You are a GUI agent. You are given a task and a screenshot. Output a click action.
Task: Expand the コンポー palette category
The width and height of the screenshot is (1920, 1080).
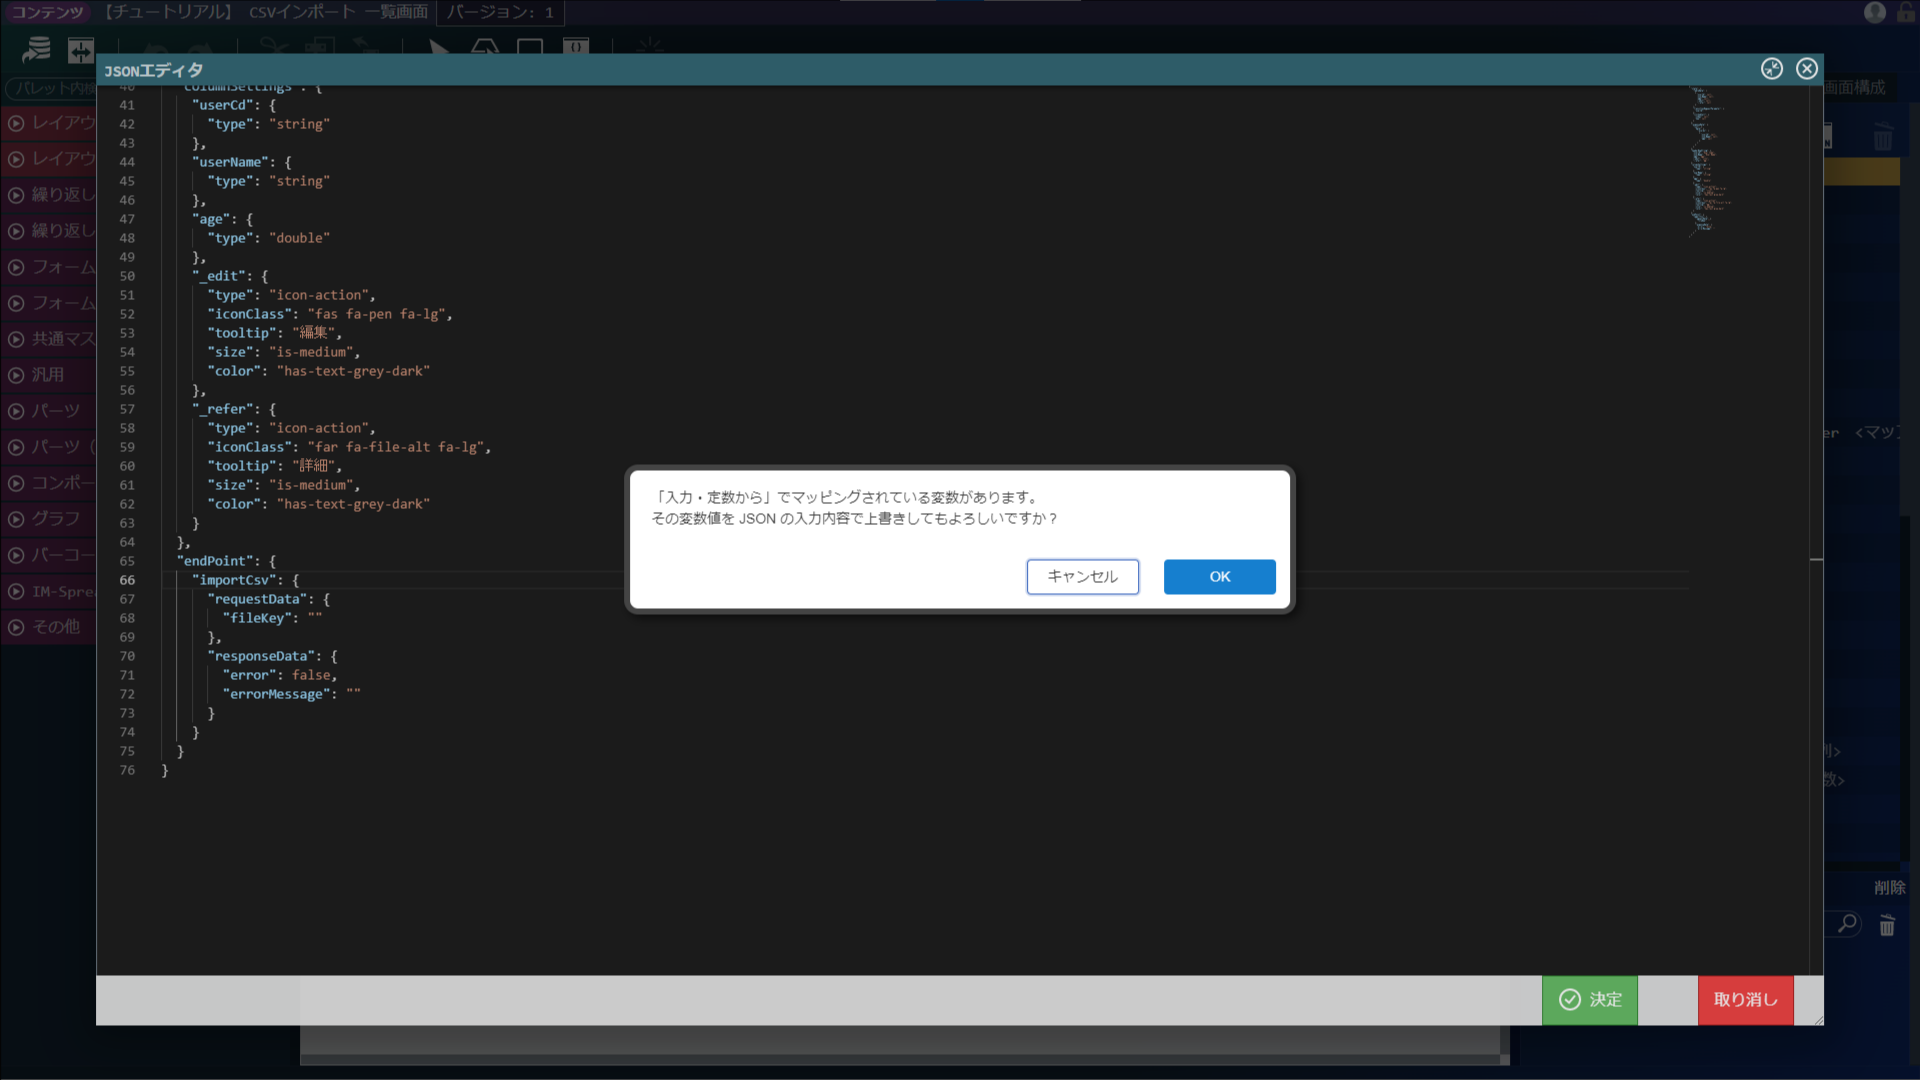[x=50, y=483]
